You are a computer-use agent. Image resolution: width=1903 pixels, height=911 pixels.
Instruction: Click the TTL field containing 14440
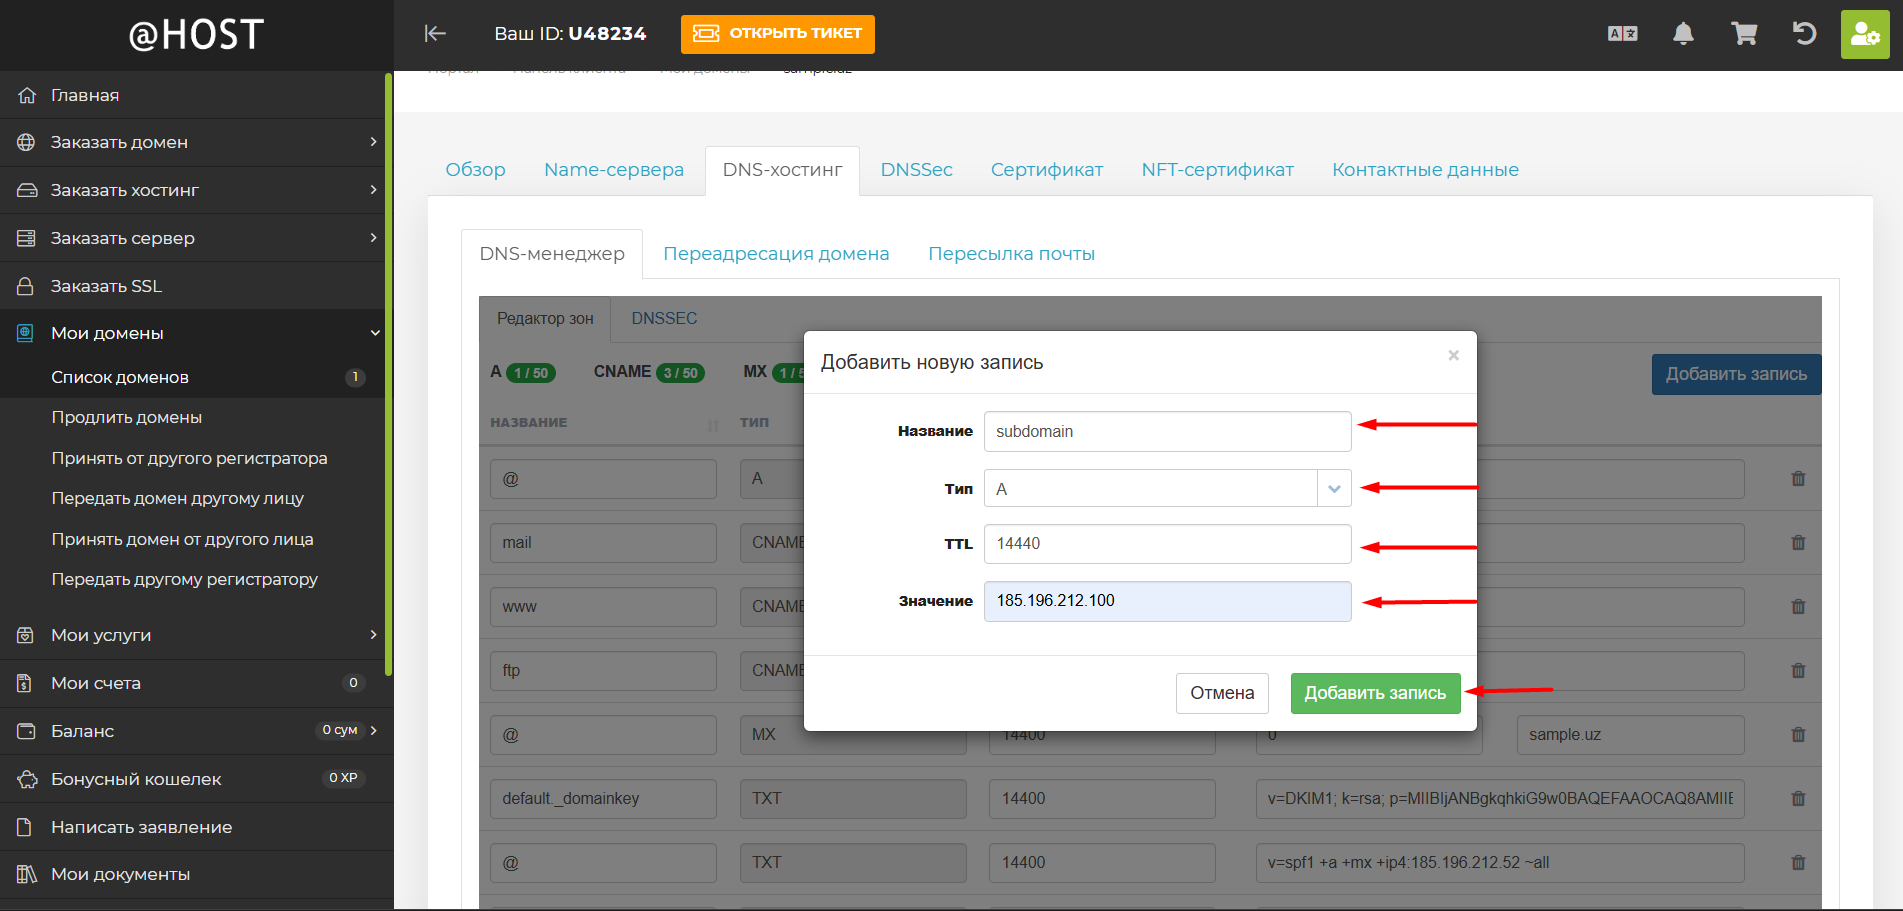[x=1167, y=544]
